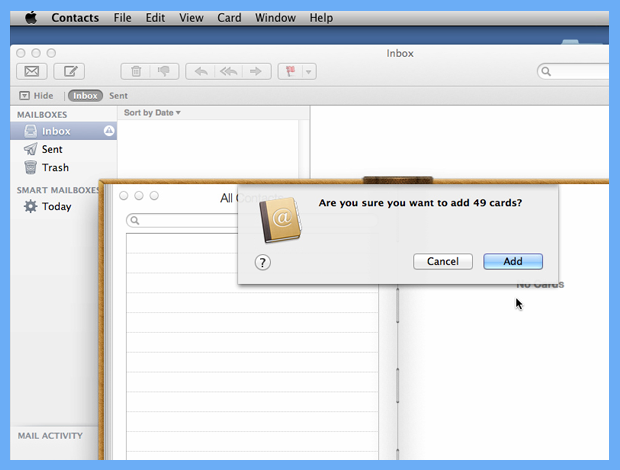Close the Mail window
The image size is (620, 470).
21,53
